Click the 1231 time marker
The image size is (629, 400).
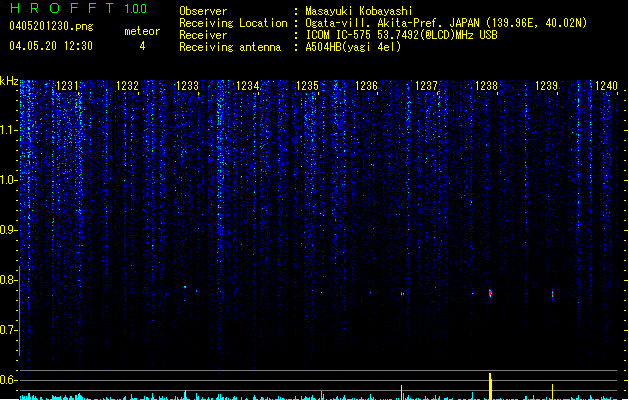67,86
